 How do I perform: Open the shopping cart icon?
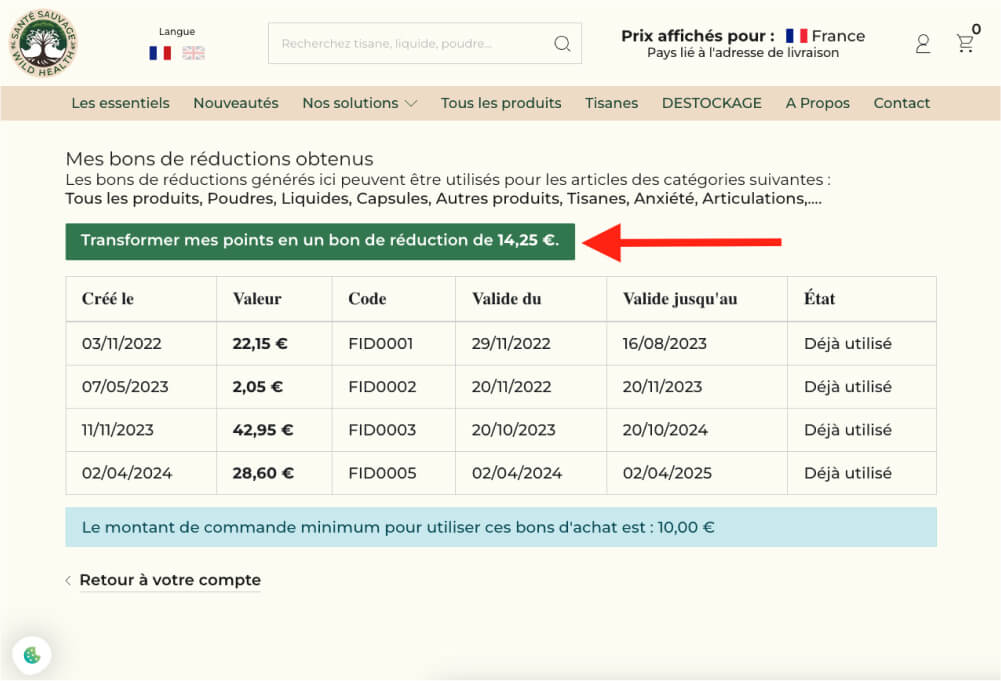(965, 43)
